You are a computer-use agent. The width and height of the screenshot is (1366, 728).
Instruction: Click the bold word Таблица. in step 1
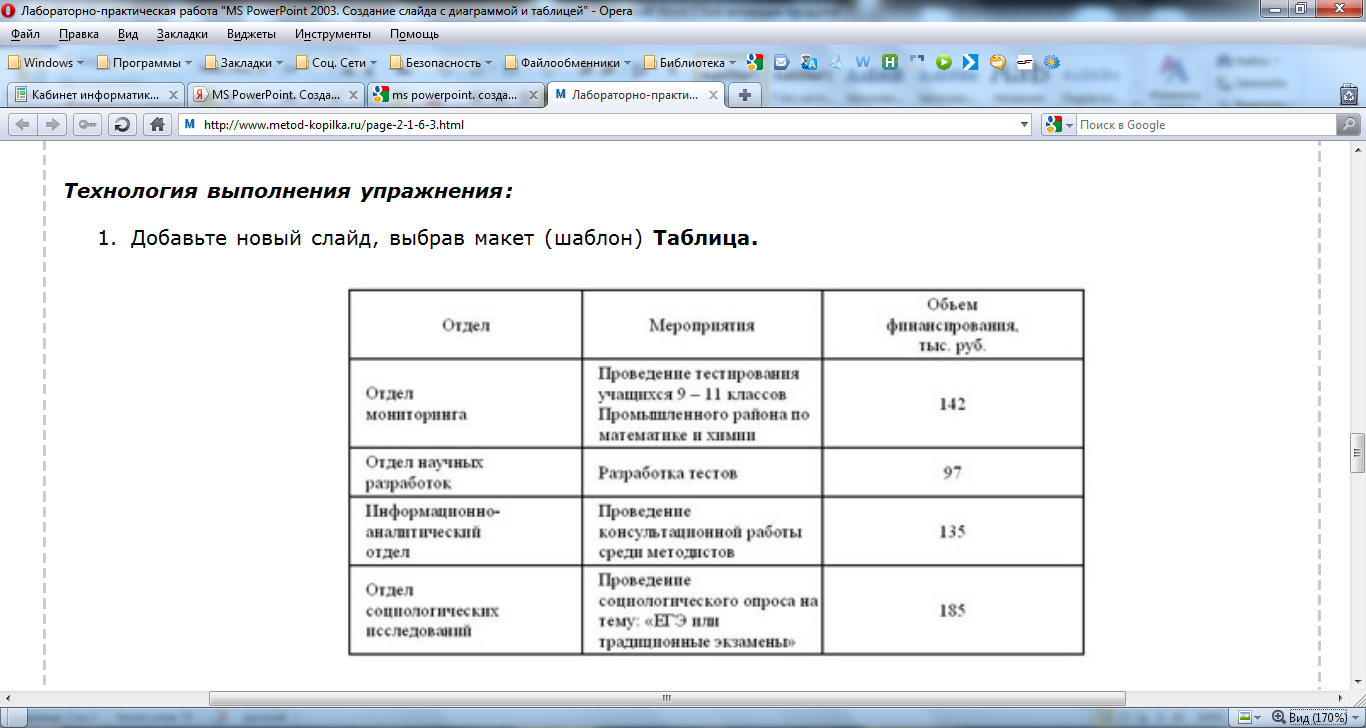pyautogui.click(x=705, y=240)
